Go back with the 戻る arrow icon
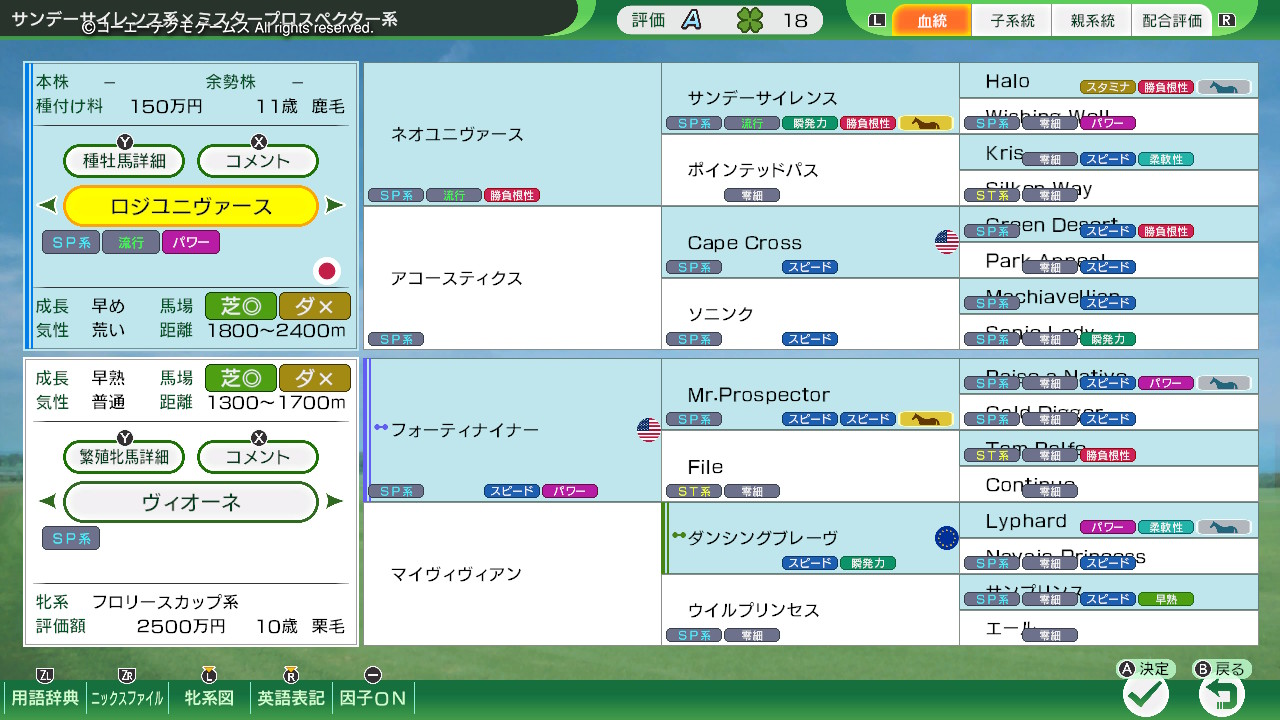Image resolution: width=1280 pixels, height=720 pixels. coord(1222,693)
